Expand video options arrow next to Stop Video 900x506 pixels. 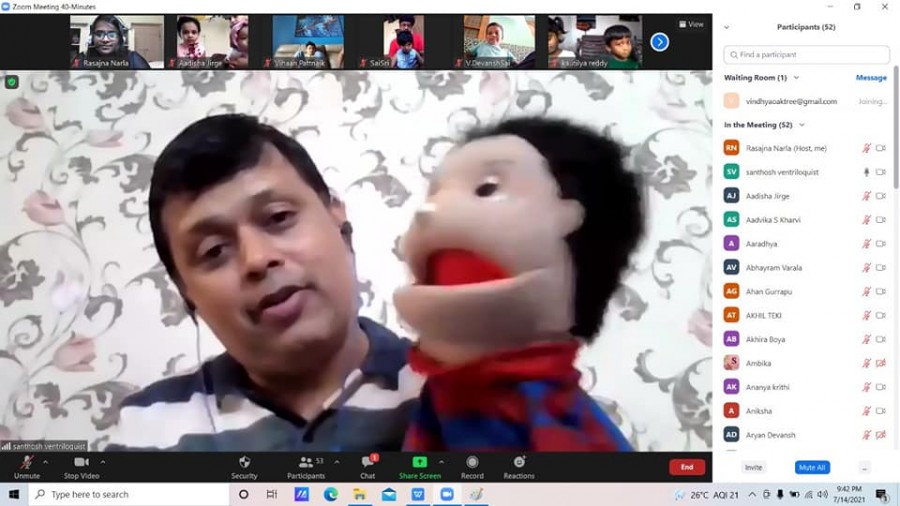coord(103,462)
